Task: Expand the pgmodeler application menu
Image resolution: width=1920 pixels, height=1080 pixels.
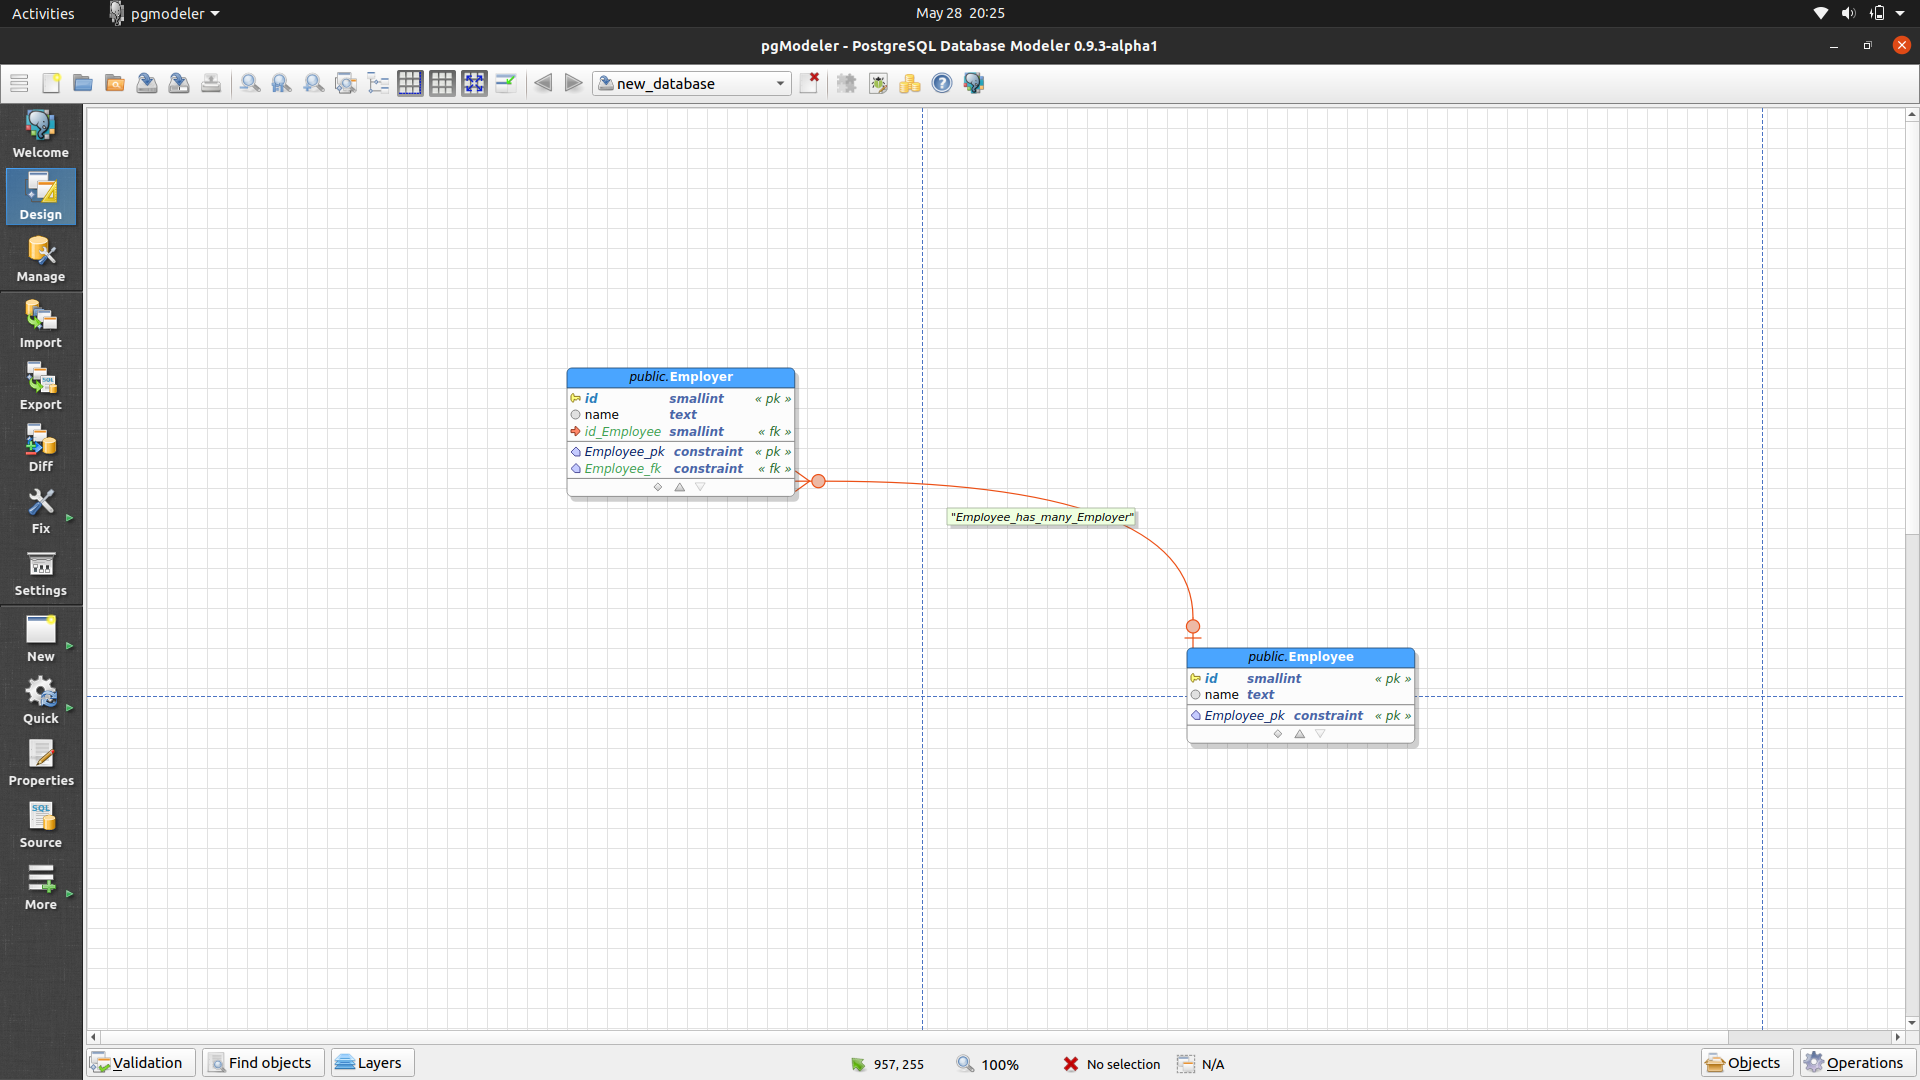Action: [x=166, y=13]
